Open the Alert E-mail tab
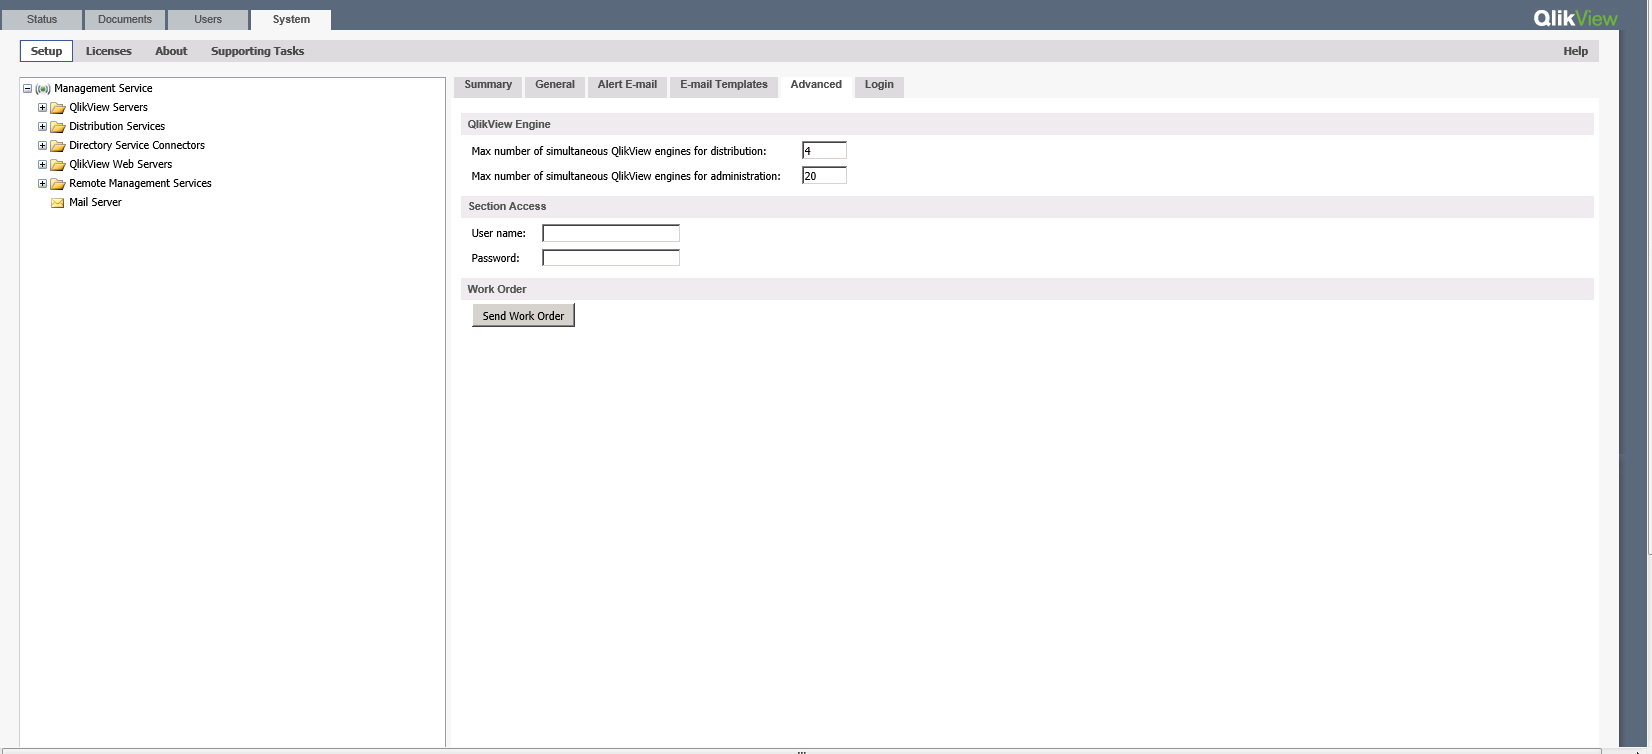 click(627, 86)
